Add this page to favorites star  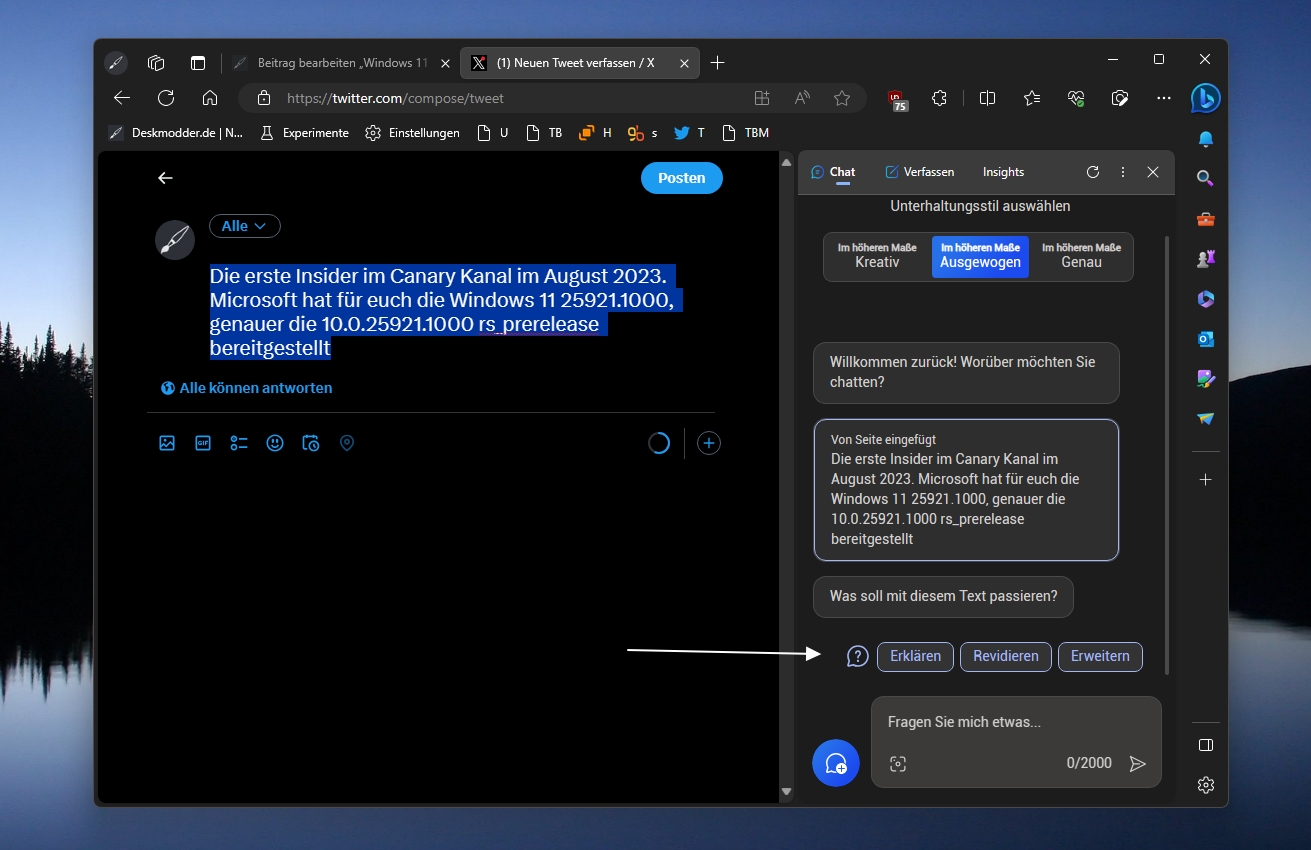(x=842, y=98)
